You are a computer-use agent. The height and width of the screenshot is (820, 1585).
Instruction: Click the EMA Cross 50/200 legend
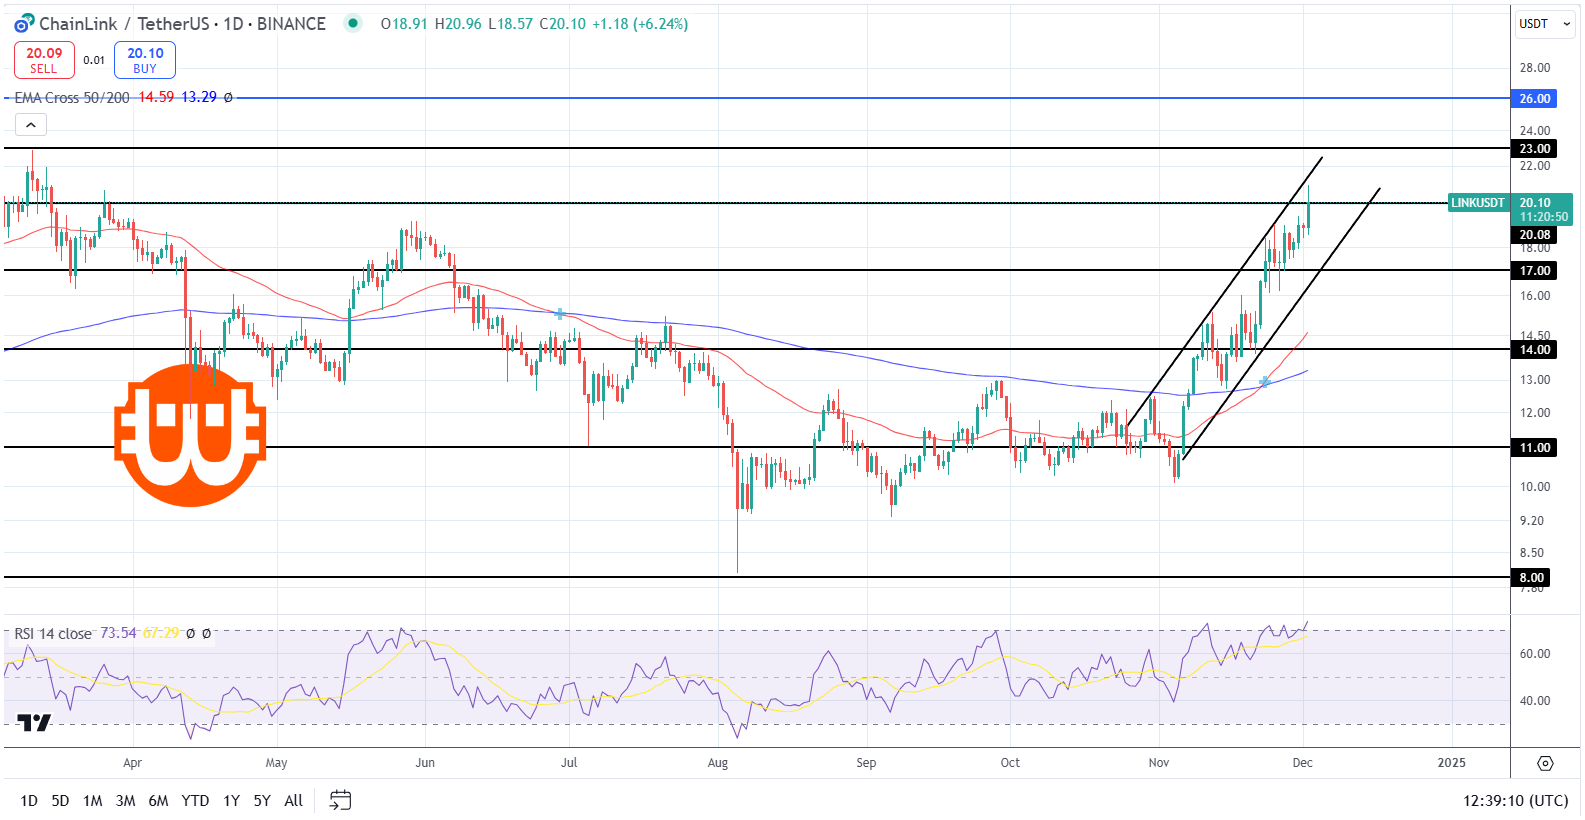[72, 97]
